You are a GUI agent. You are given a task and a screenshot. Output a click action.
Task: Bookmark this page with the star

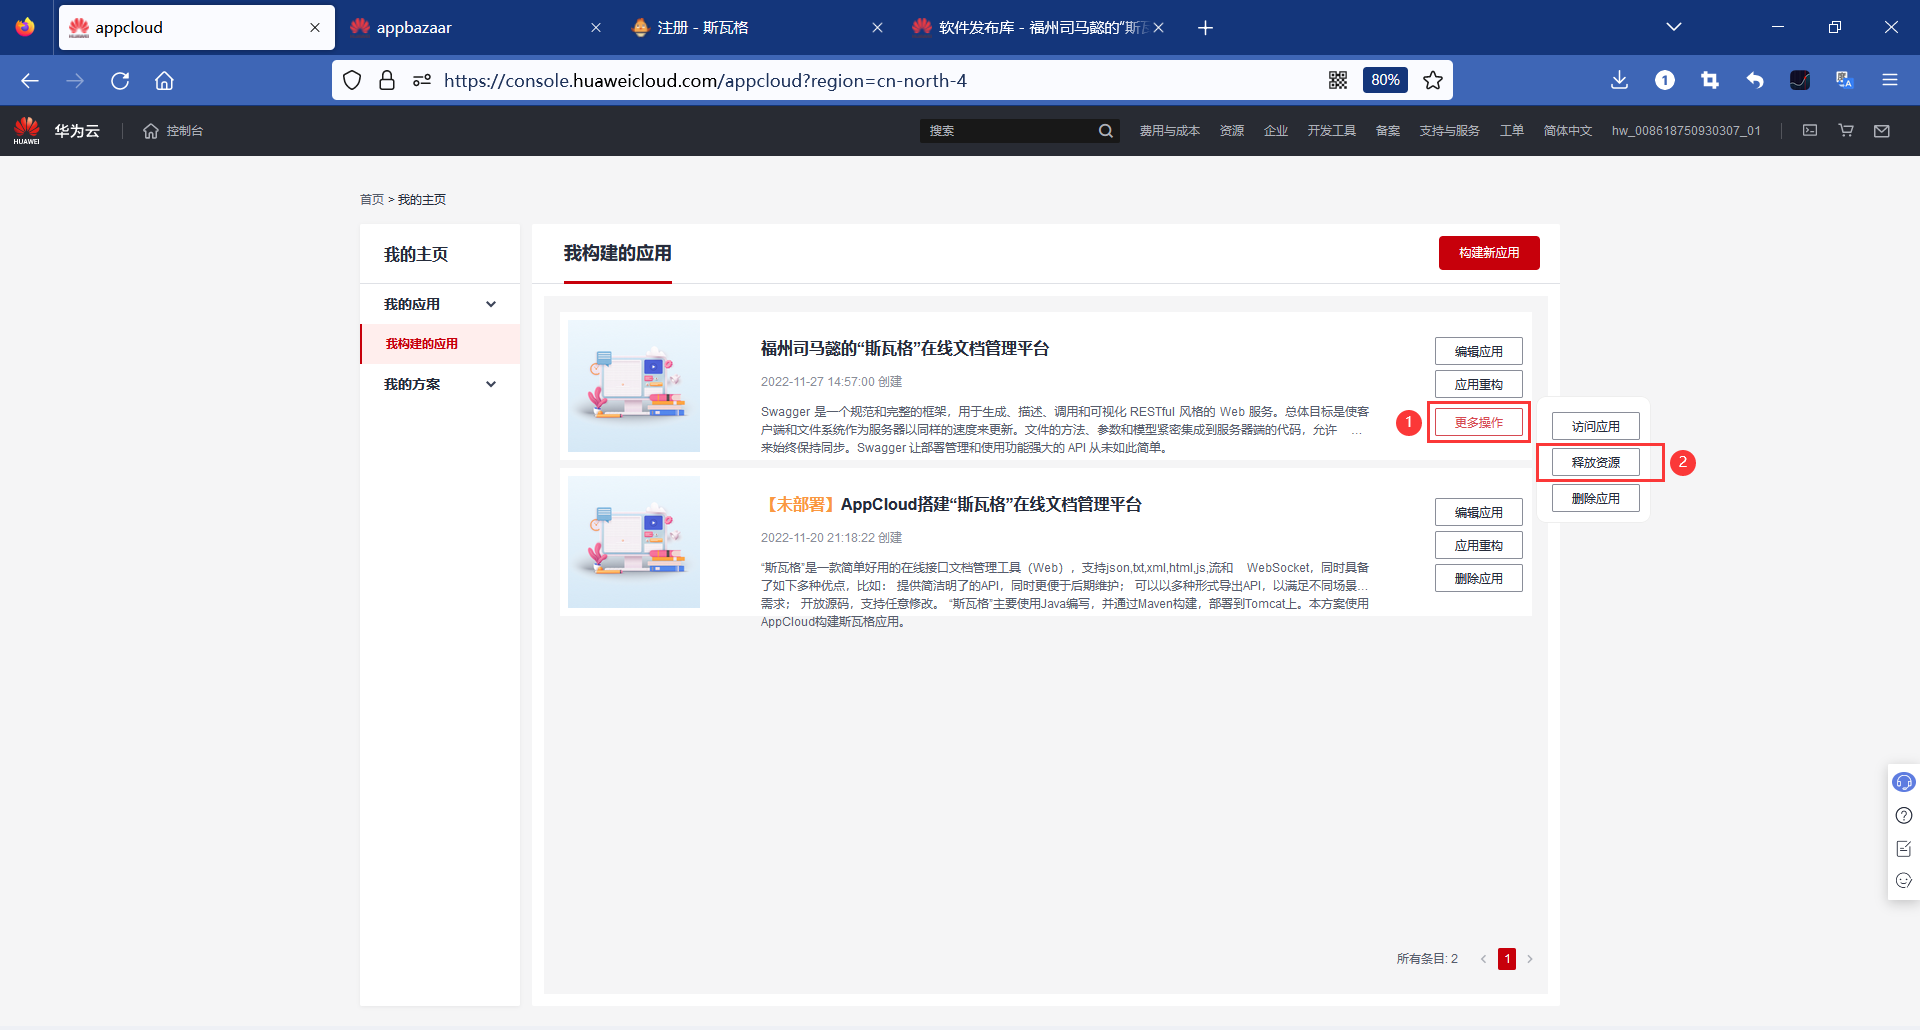point(1433,81)
